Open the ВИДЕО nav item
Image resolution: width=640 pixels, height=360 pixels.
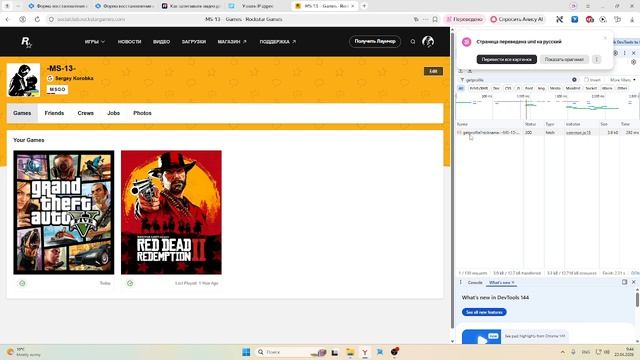click(162, 42)
